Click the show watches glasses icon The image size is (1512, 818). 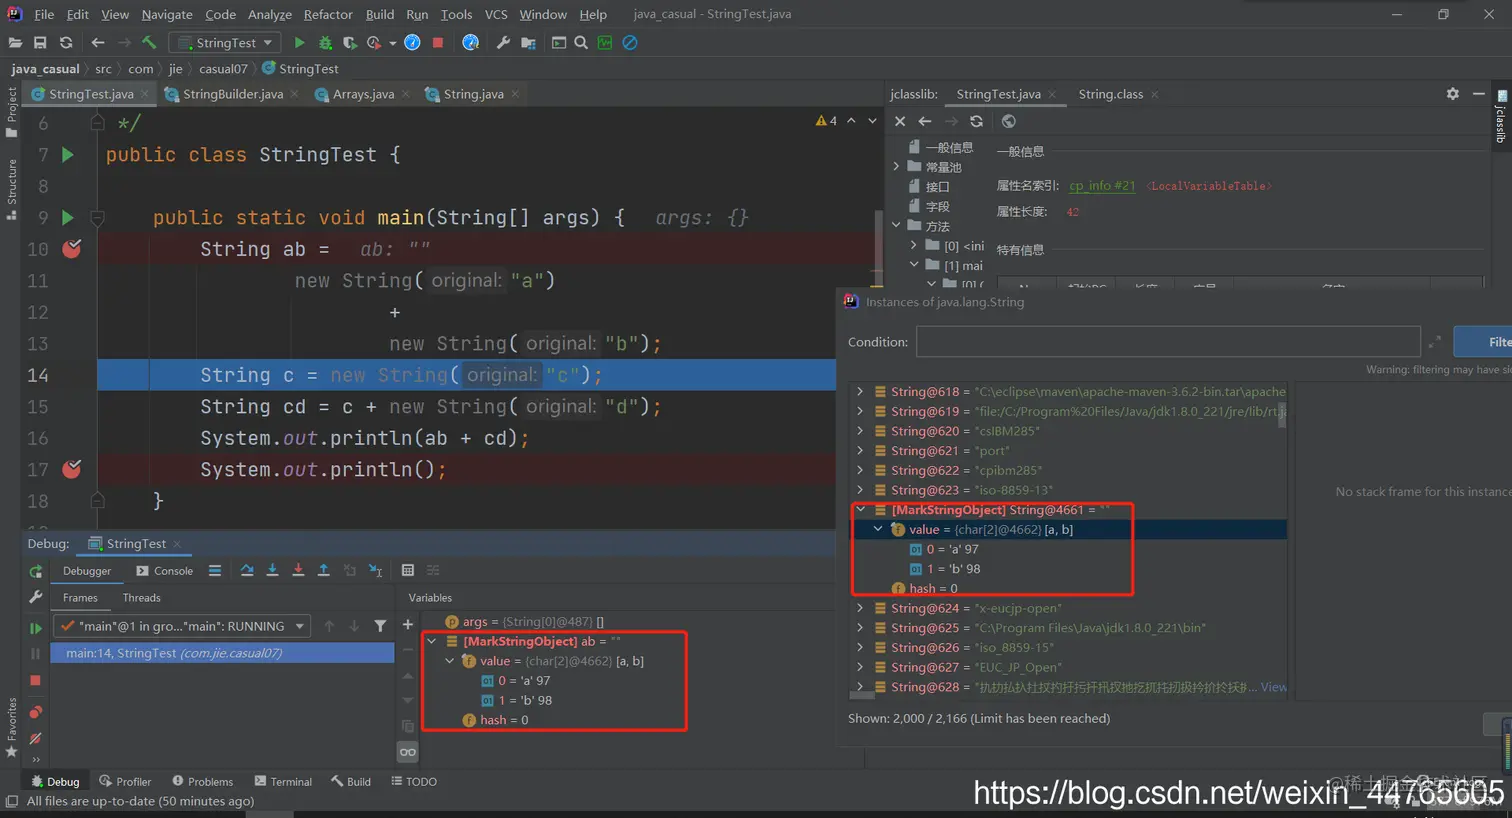click(408, 752)
